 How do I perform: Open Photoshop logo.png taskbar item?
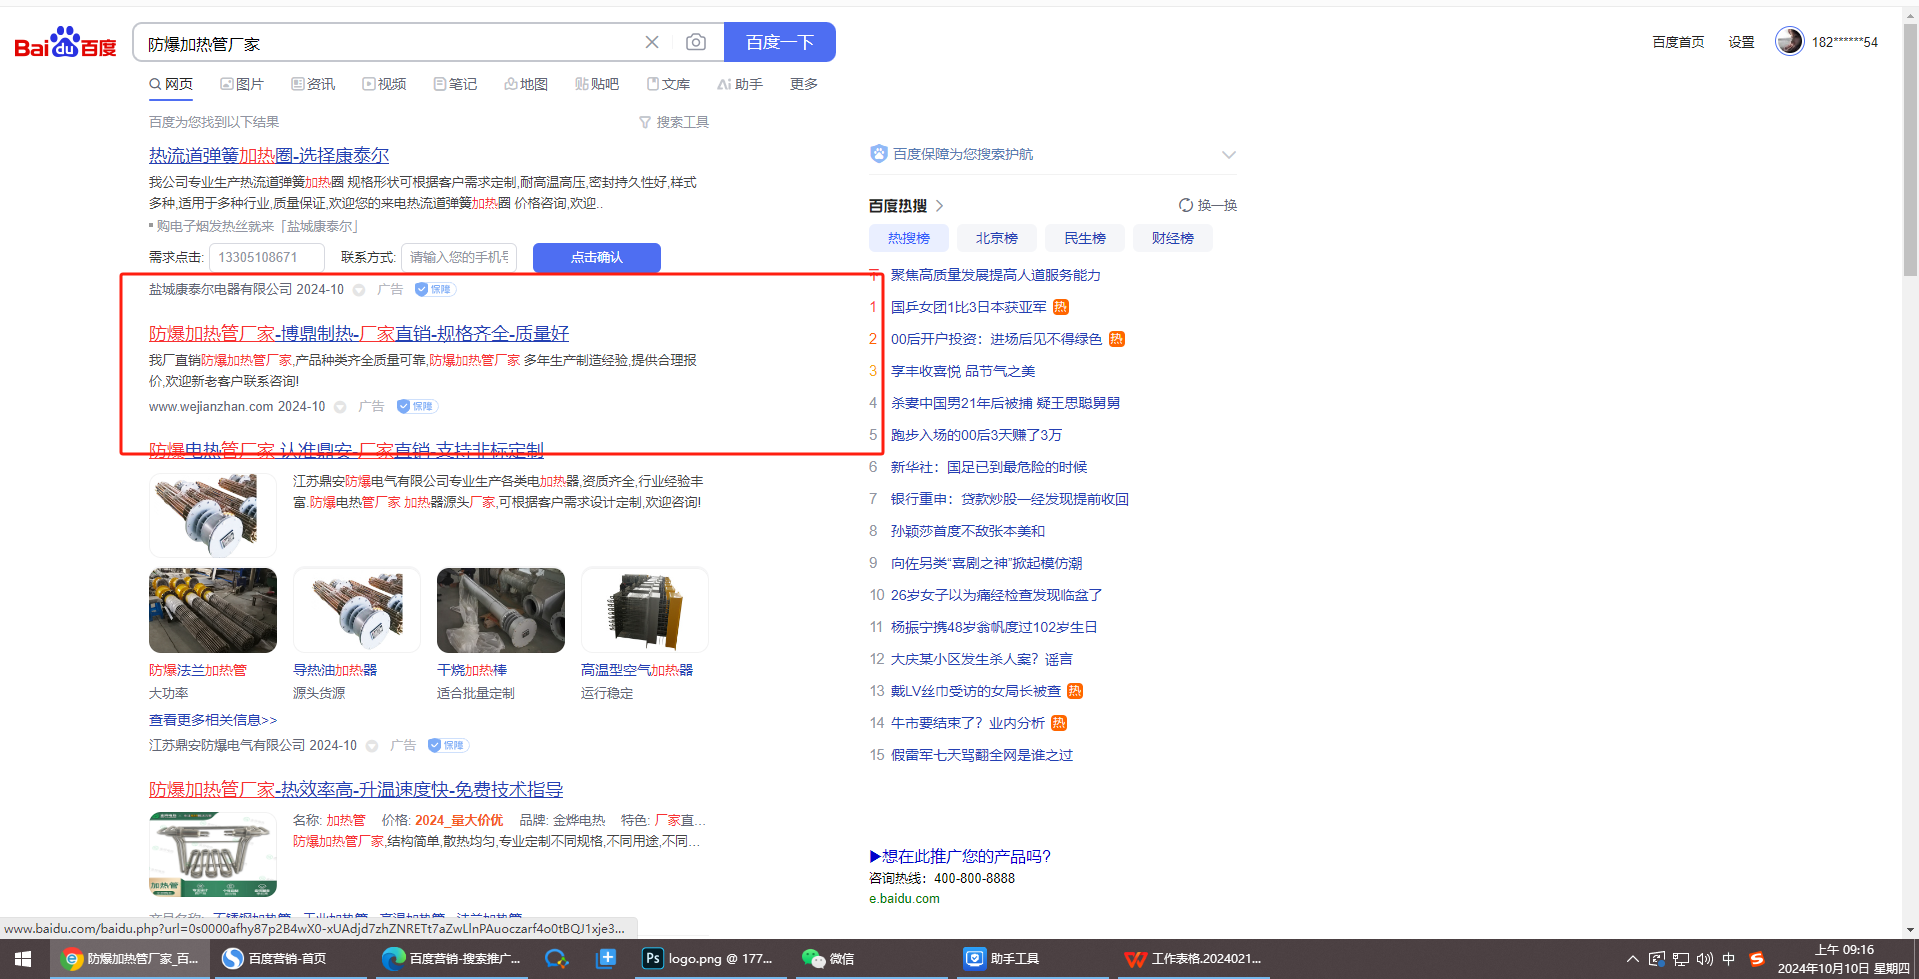tap(708, 958)
